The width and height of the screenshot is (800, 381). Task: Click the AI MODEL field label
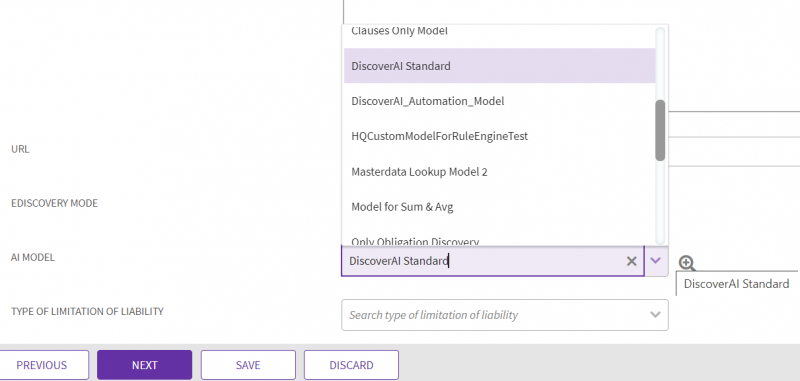click(33, 257)
